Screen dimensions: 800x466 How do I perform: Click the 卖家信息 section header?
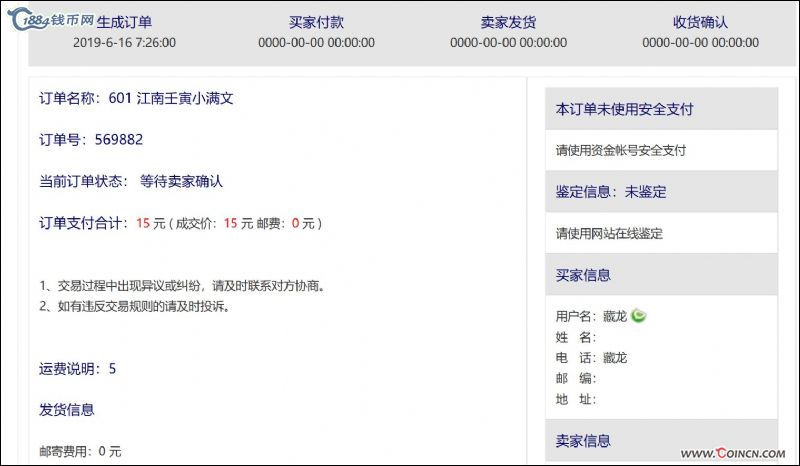pos(583,441)
